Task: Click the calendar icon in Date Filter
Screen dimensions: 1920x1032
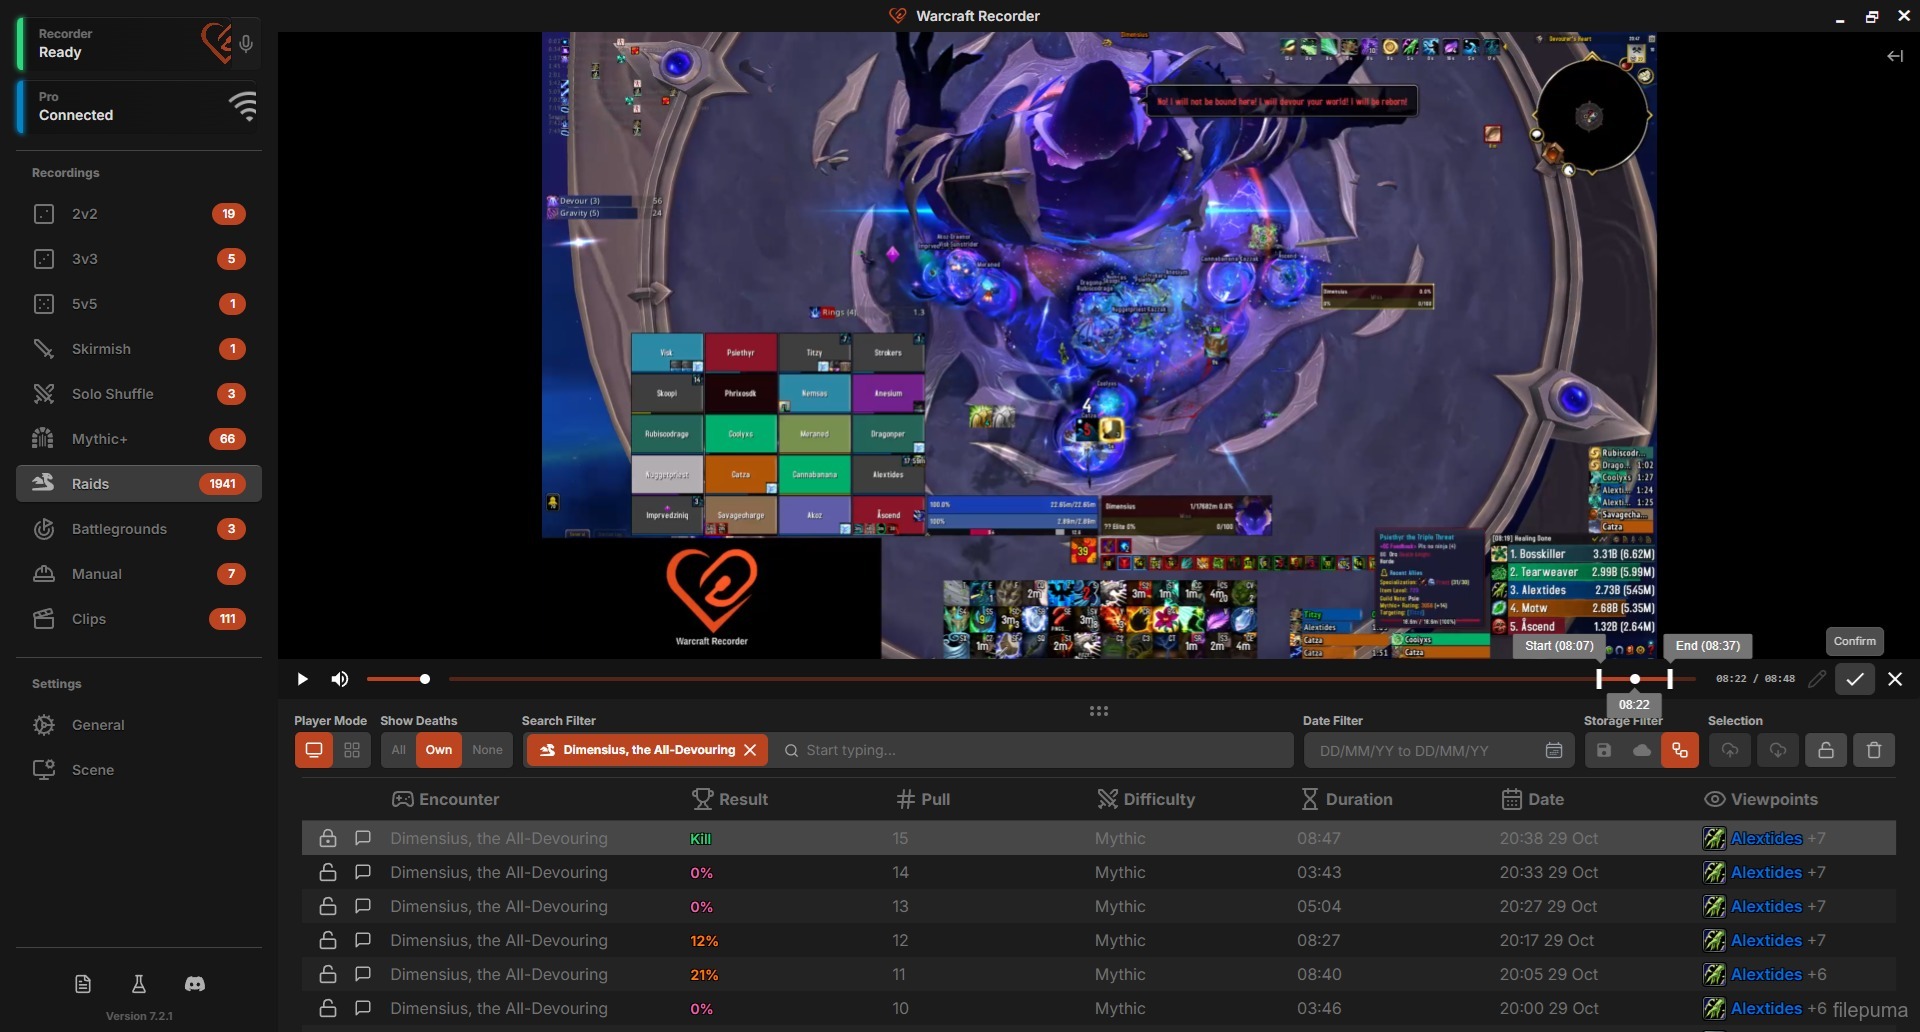Action: (1553, 750)
